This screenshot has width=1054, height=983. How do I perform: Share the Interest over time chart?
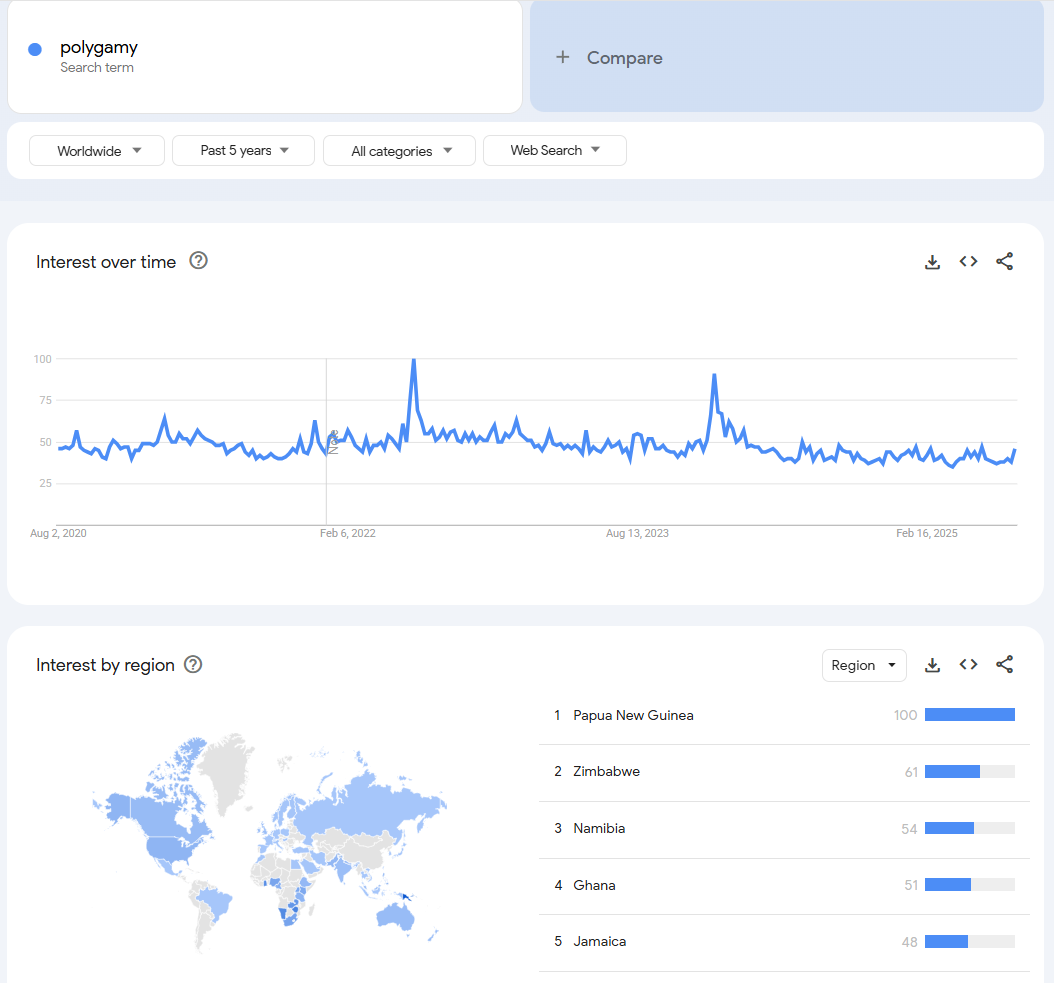coord(1004,262)
